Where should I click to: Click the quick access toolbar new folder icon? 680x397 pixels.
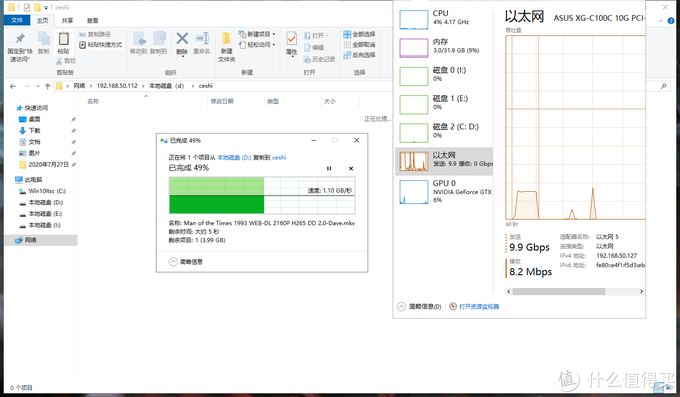point(38,7)
